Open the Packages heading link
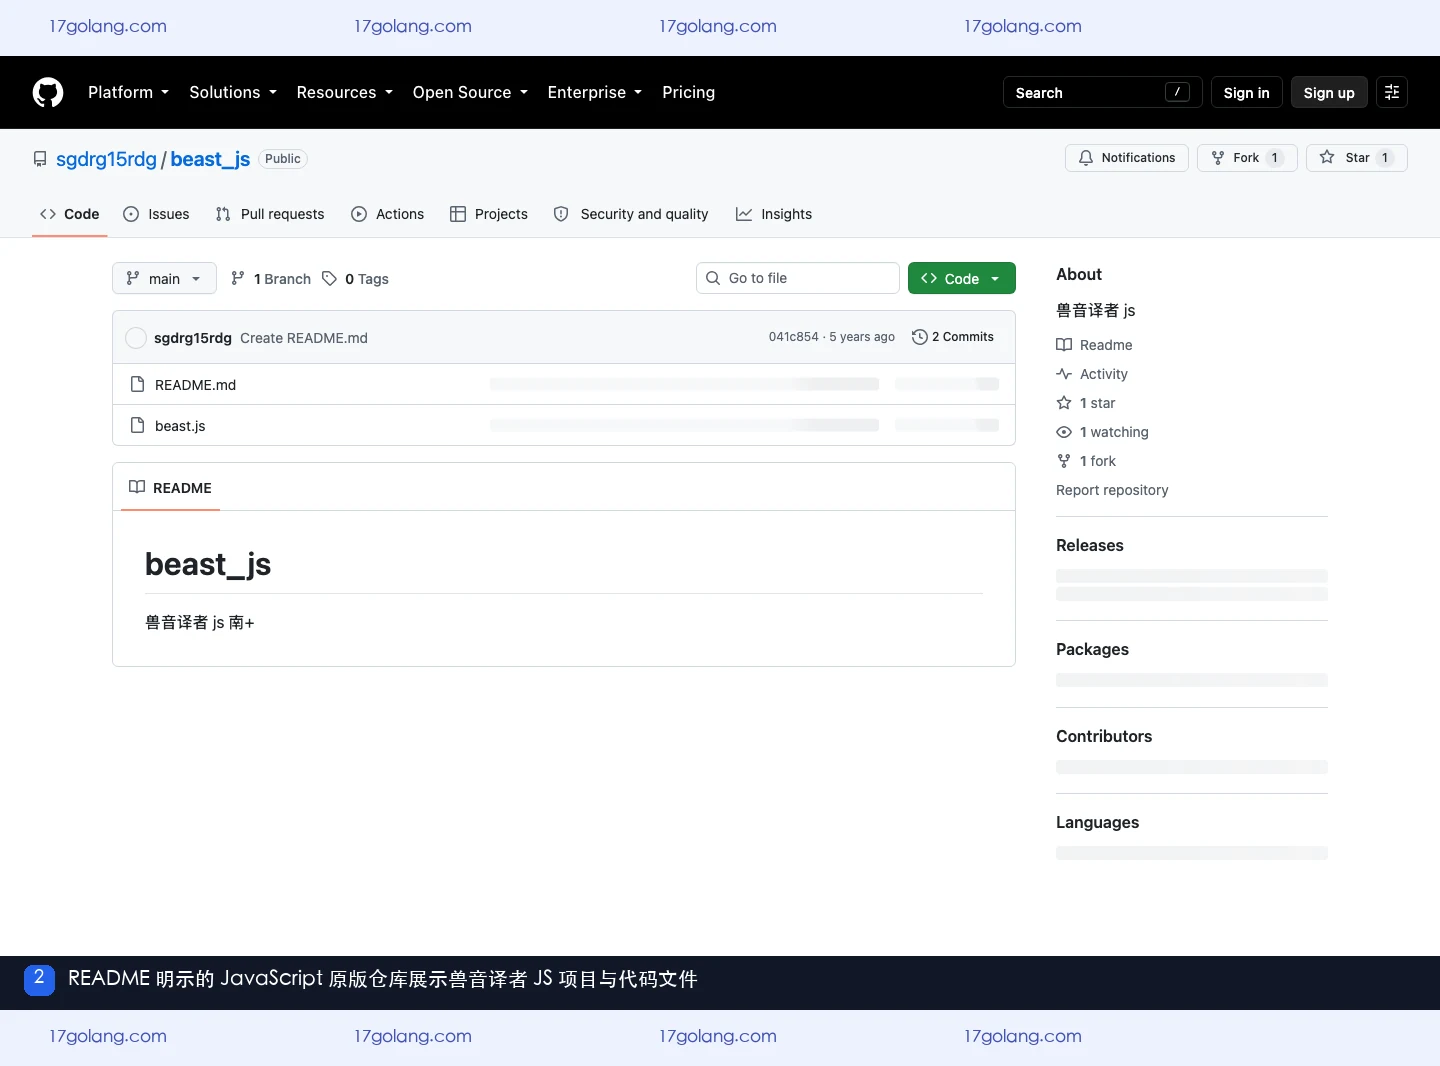The width and height of the screenshot is (1440, 1066). (x=1092, y=649)
